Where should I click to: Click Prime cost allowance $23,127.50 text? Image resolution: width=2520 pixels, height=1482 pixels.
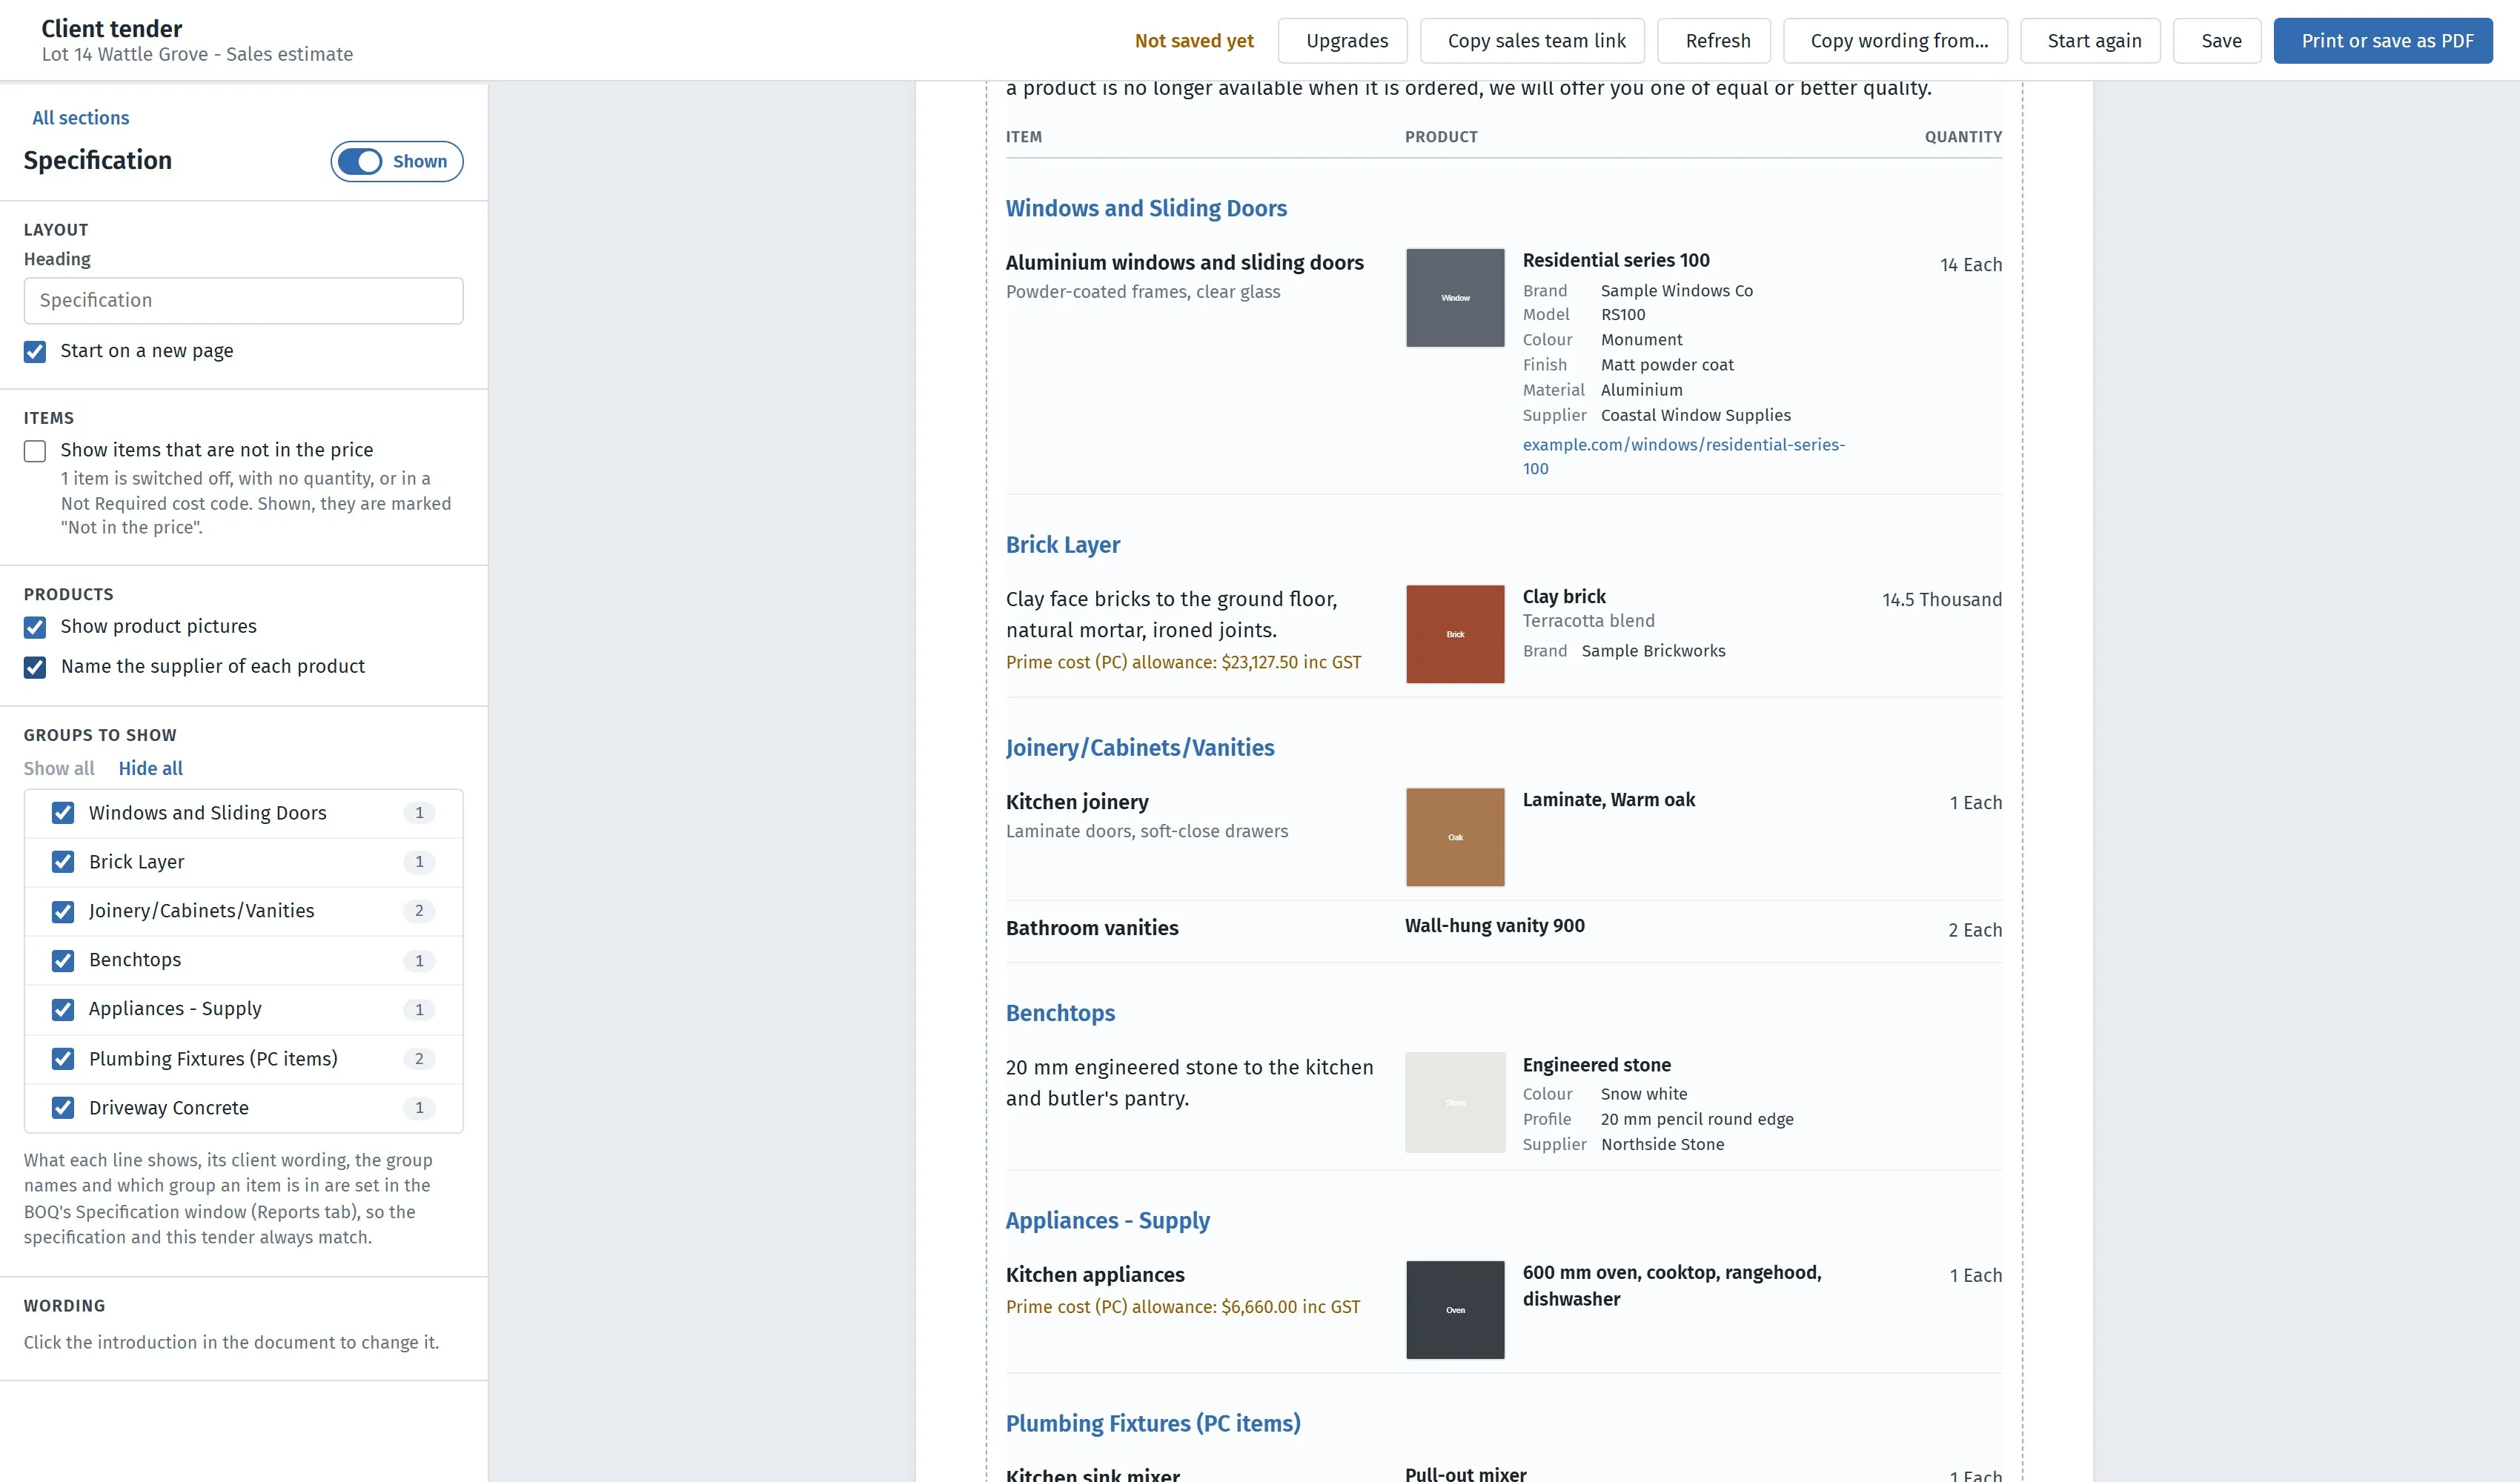pos(1183,662)
